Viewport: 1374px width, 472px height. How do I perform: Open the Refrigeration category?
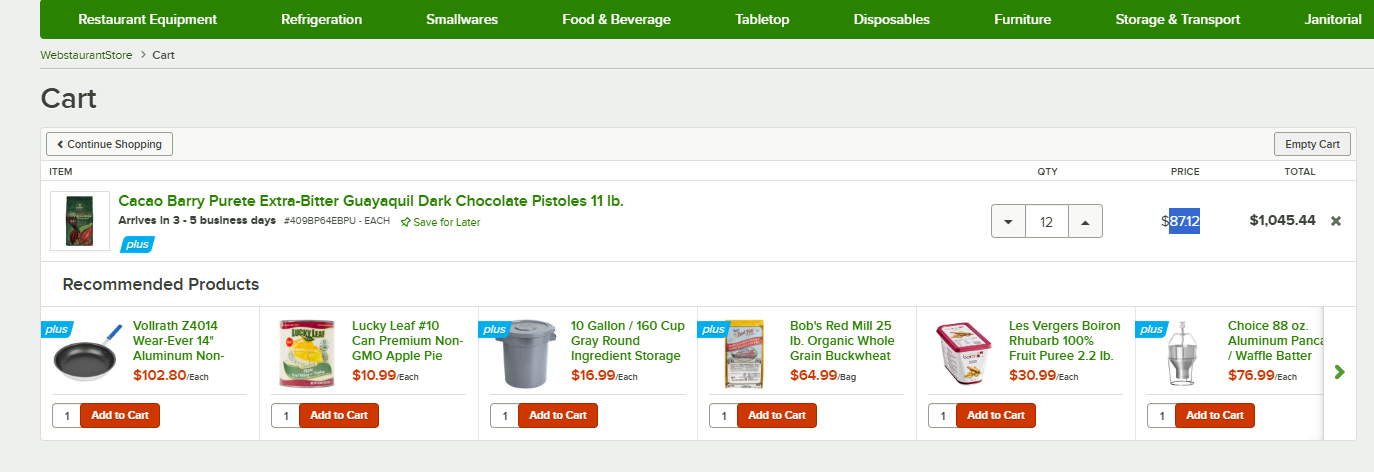[x=321, y=19]
